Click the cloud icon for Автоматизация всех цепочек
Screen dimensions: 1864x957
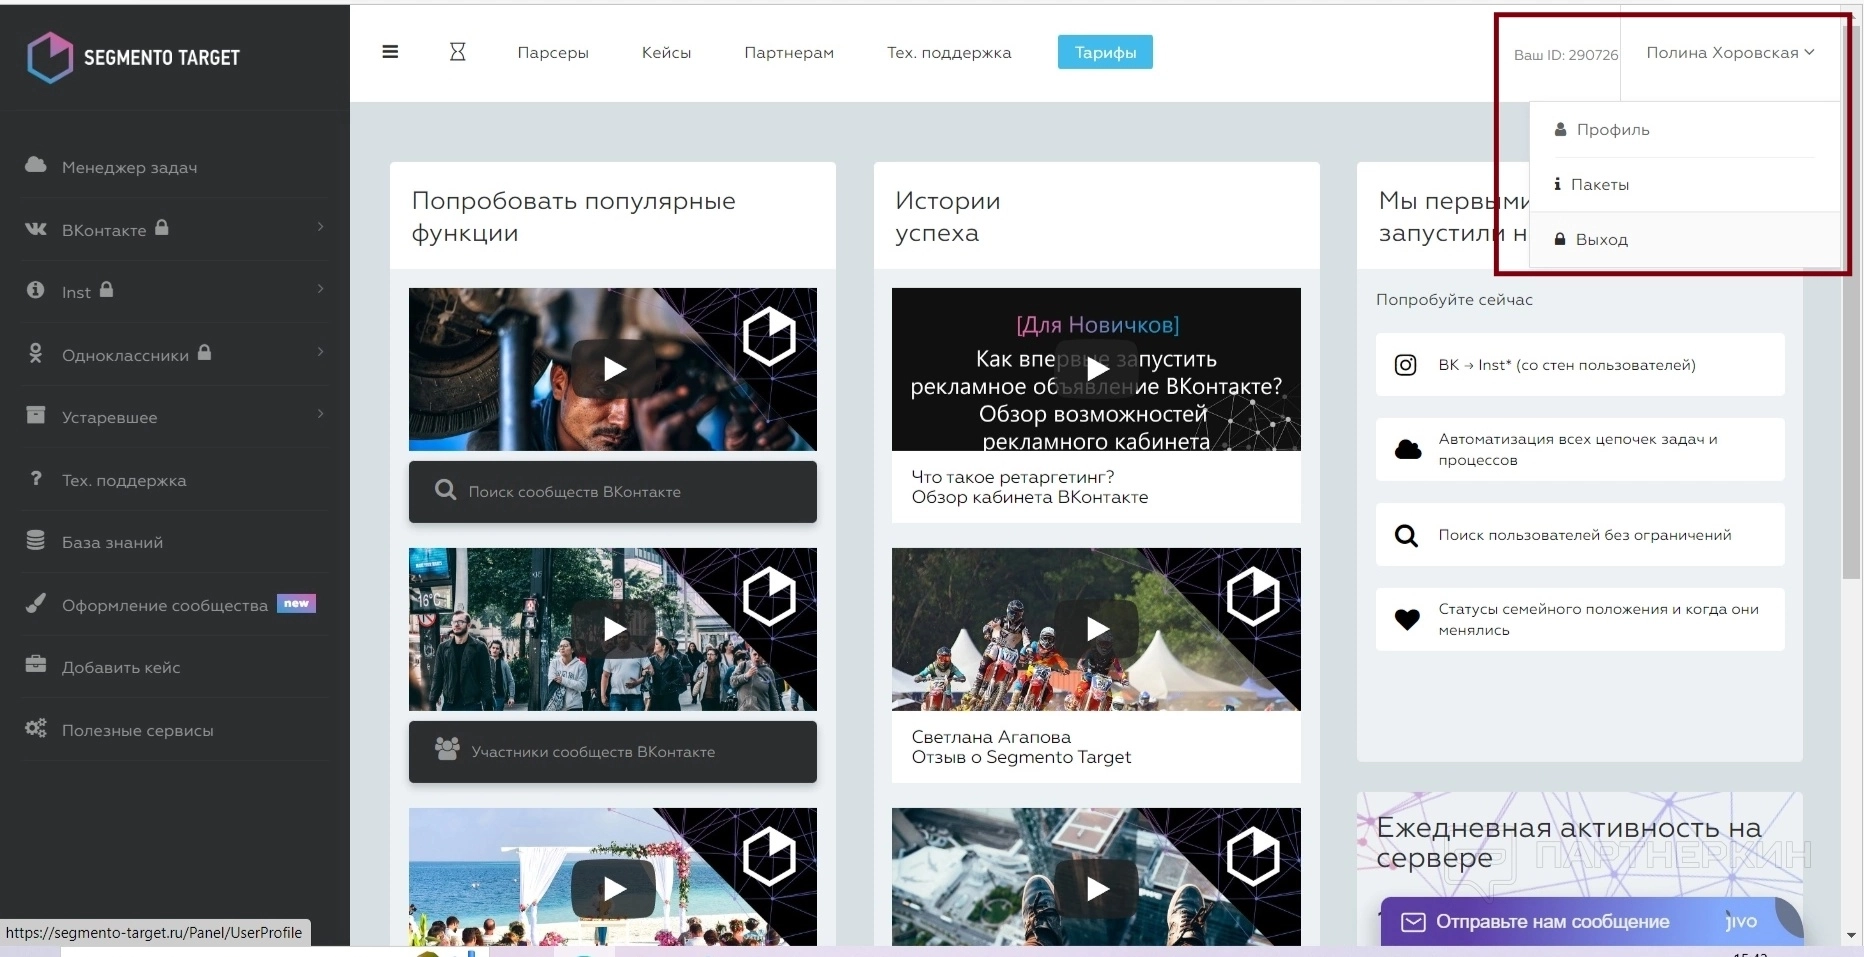pos(1408,450)
